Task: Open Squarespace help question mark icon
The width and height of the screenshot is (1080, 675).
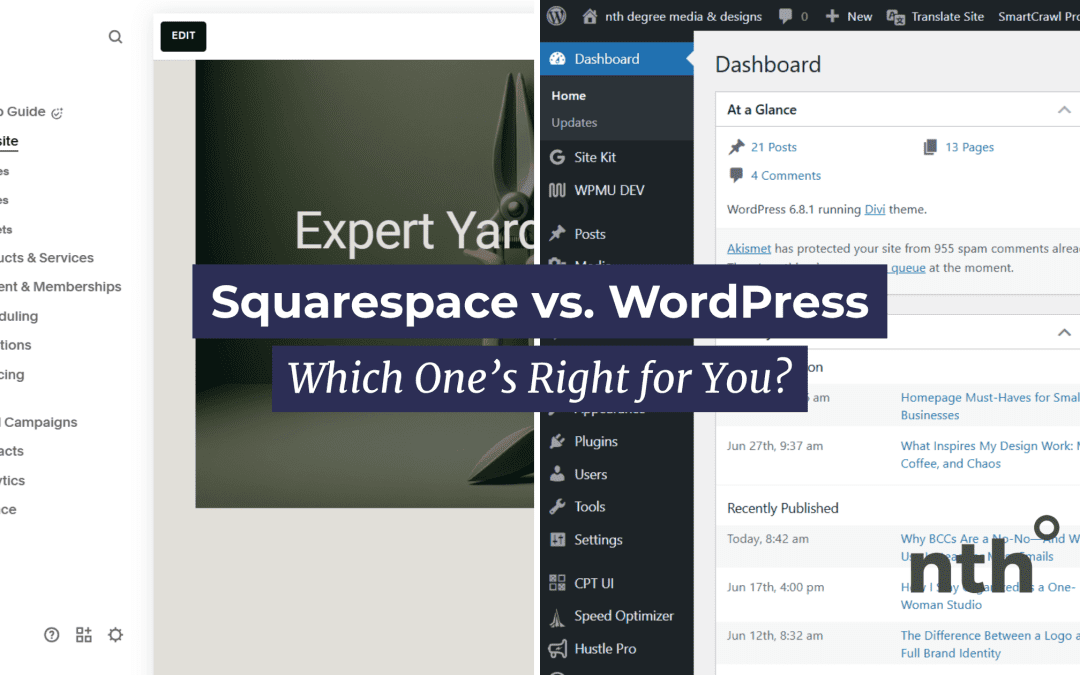Action: pos(52,634)
